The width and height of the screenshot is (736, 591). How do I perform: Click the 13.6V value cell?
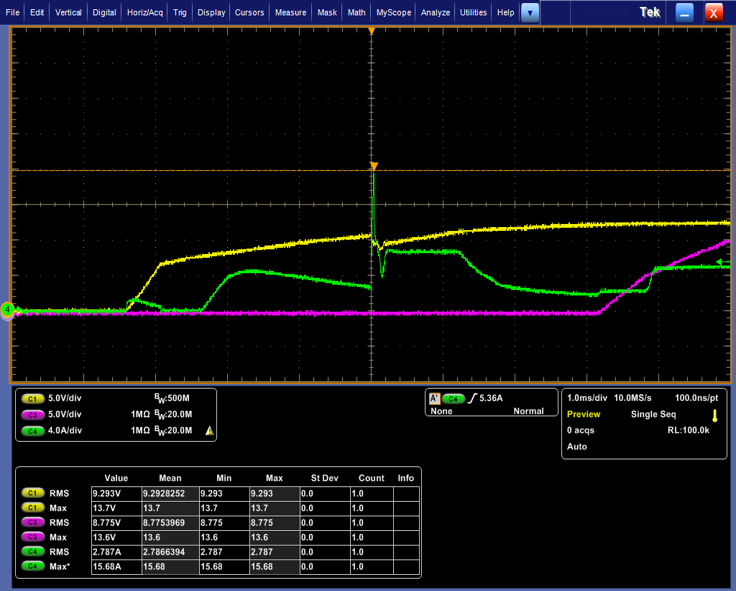pyautogui.click(x=116, y=537)
